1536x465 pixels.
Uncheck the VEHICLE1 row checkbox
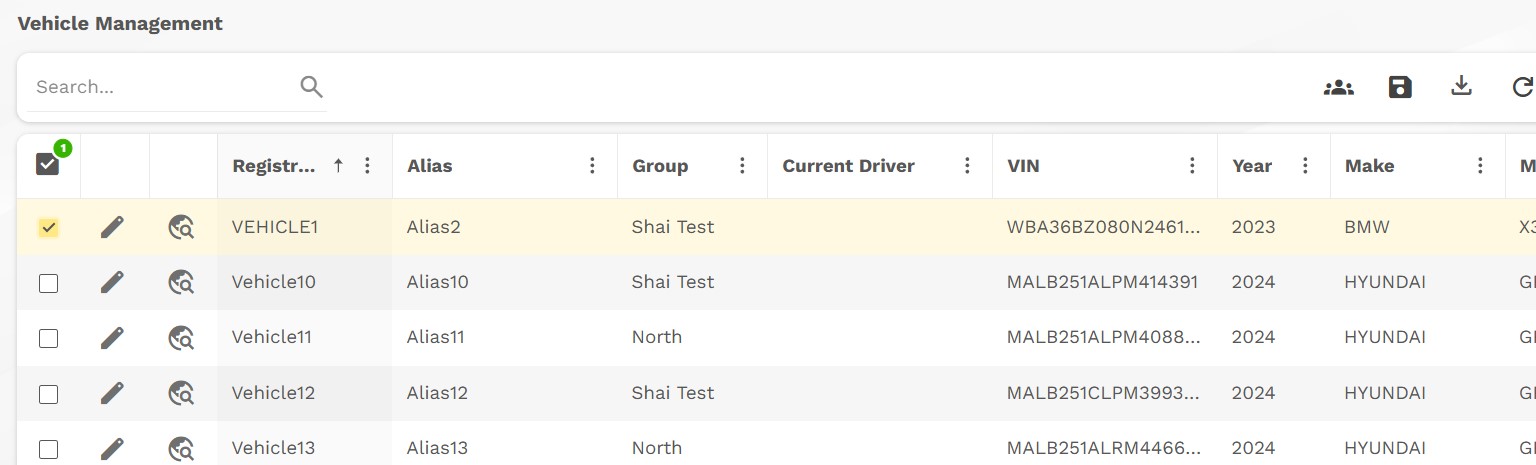coord(48,227)
